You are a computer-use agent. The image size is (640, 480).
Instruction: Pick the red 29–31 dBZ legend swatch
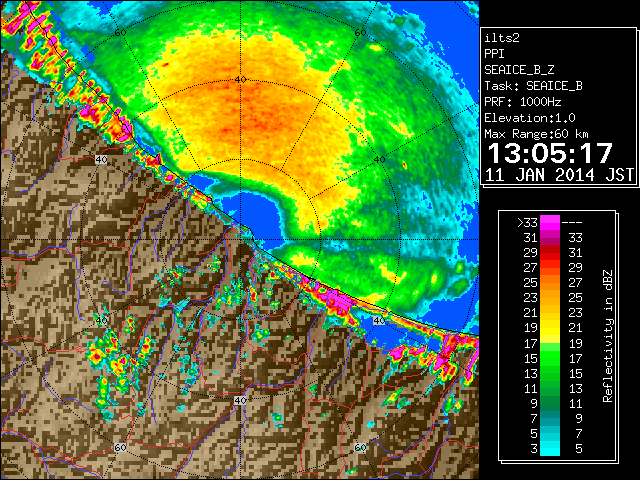[550, 253]
